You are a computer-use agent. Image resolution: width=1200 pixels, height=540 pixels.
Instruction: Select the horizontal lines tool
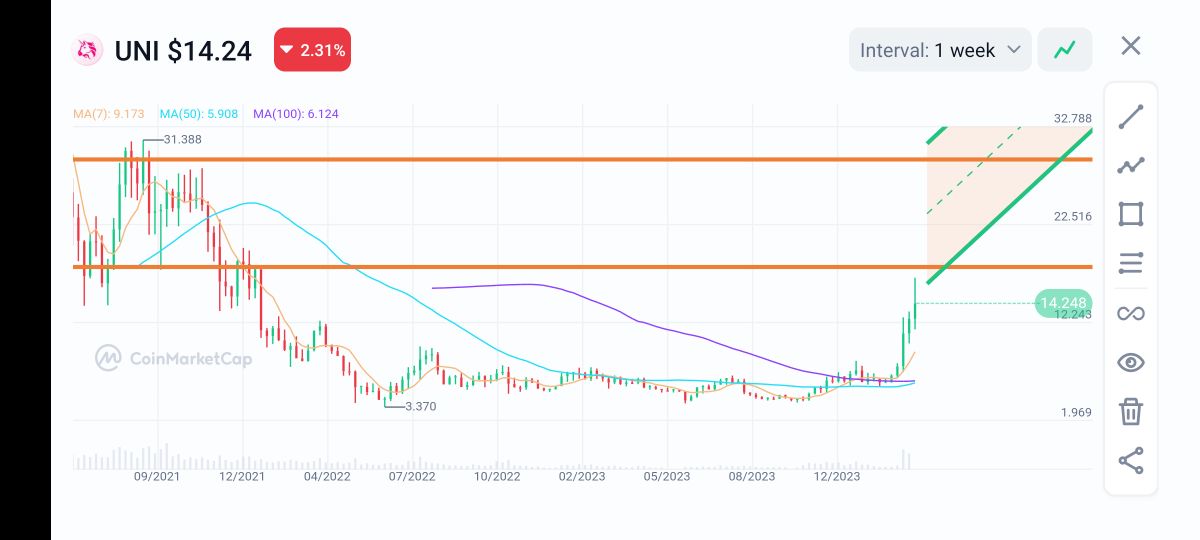[1130, 264]
